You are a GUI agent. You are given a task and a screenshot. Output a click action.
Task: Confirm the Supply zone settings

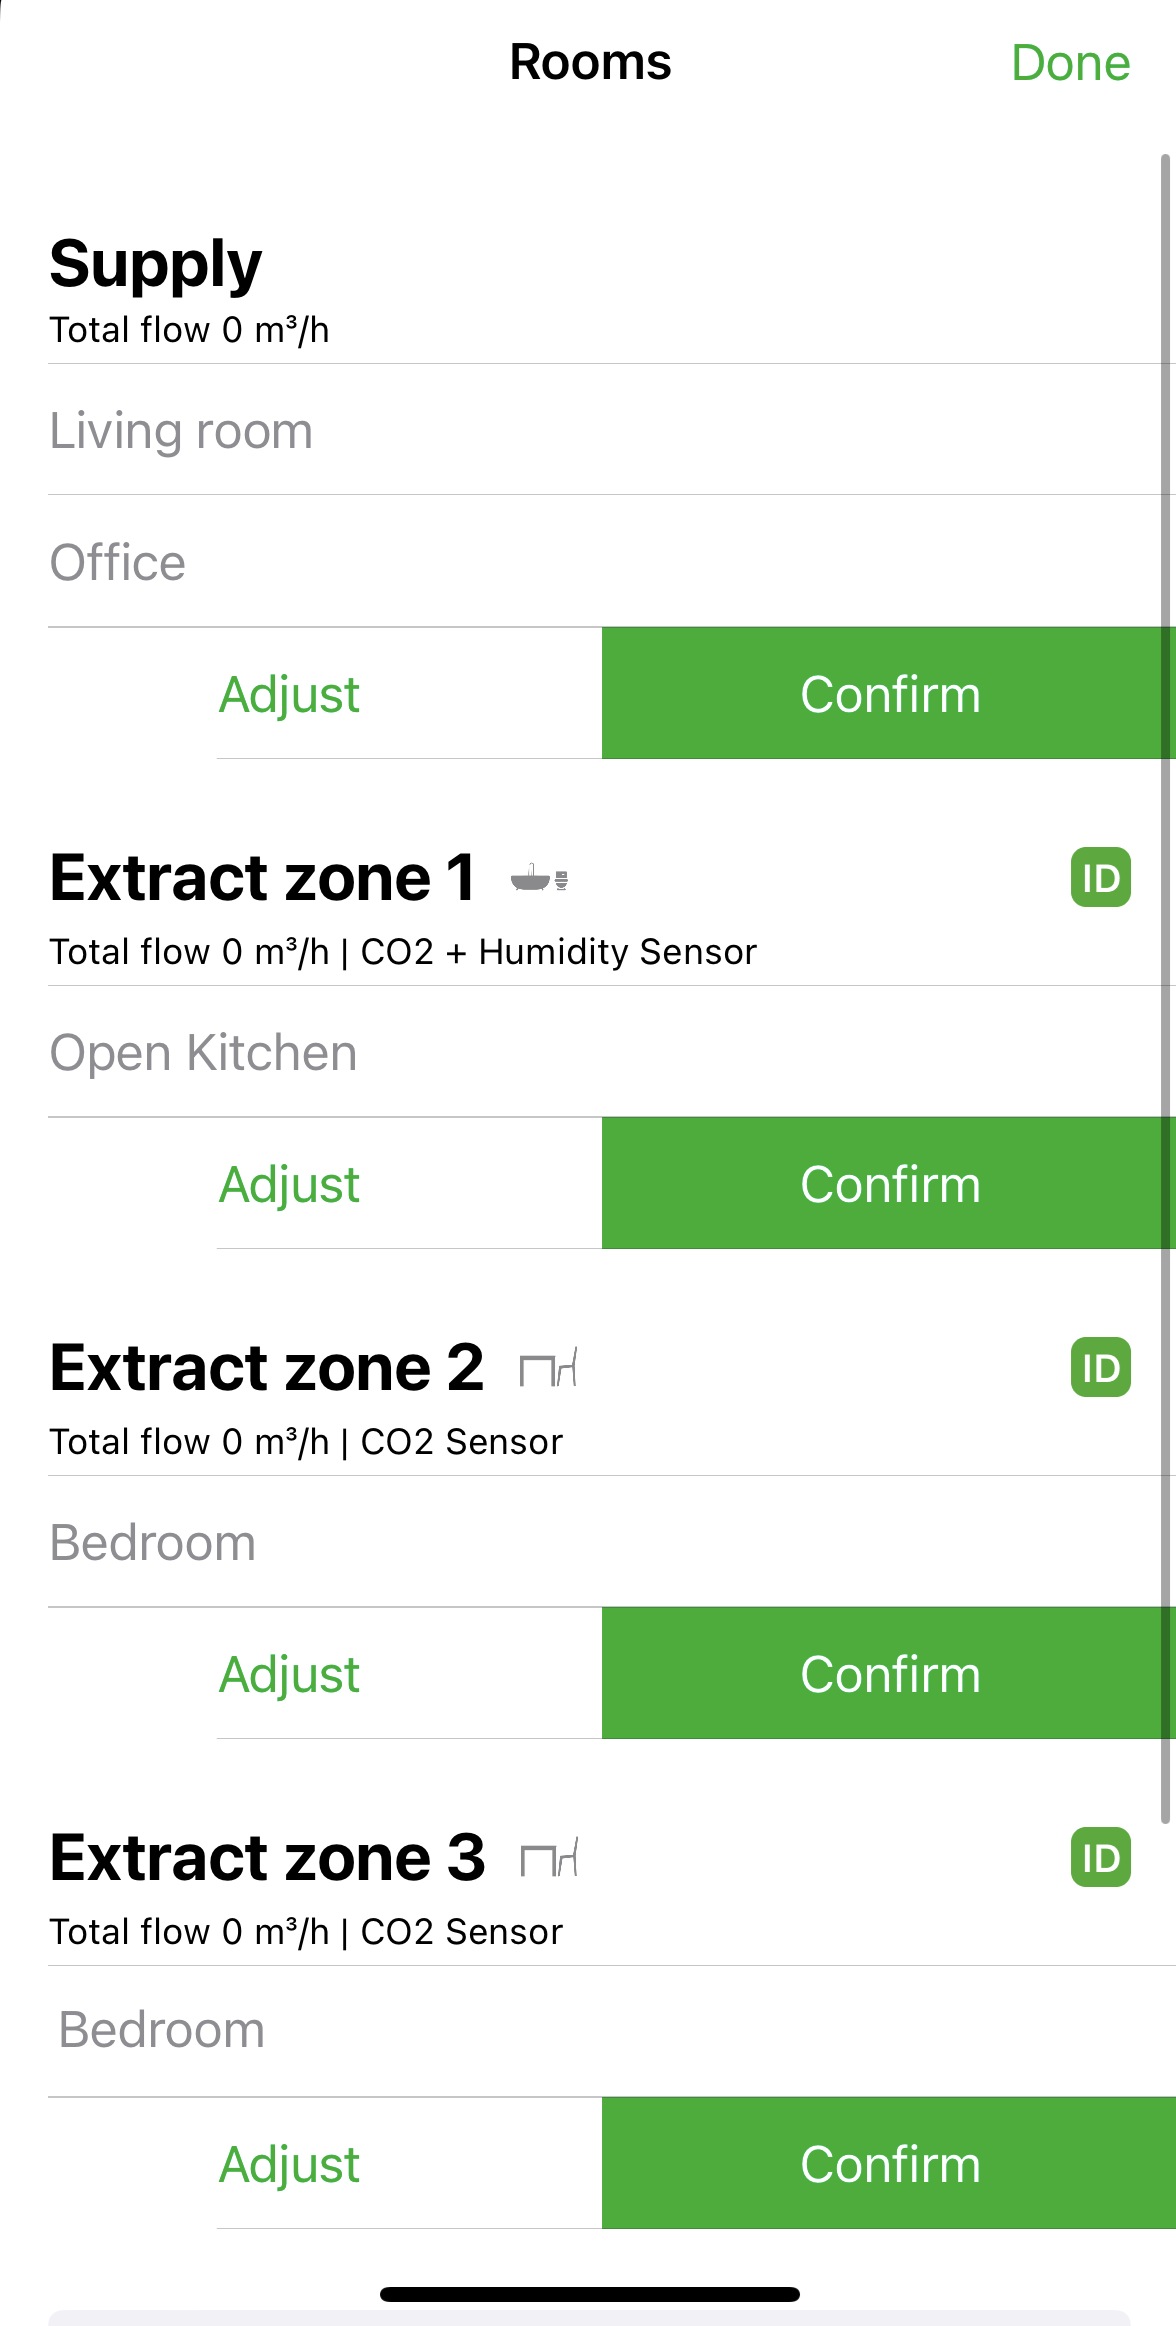click(x=889, y=694)
